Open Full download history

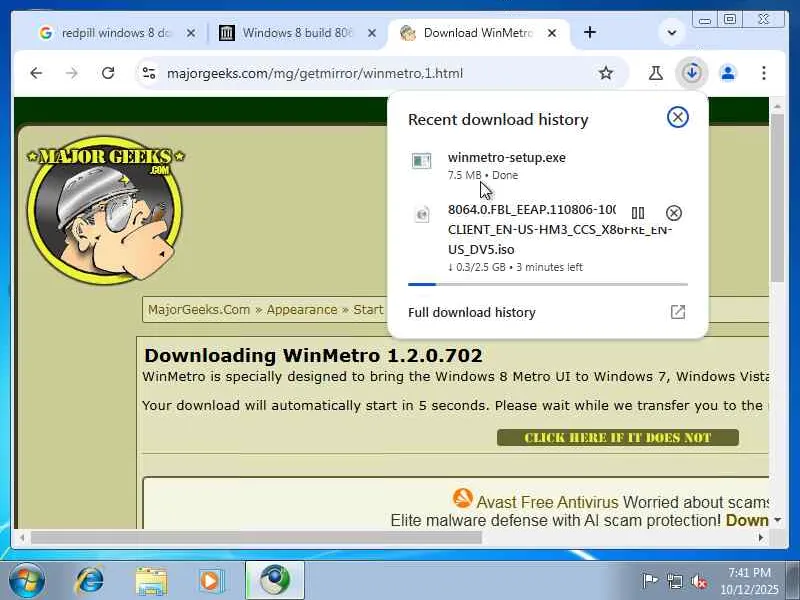(x=547, y=312)
